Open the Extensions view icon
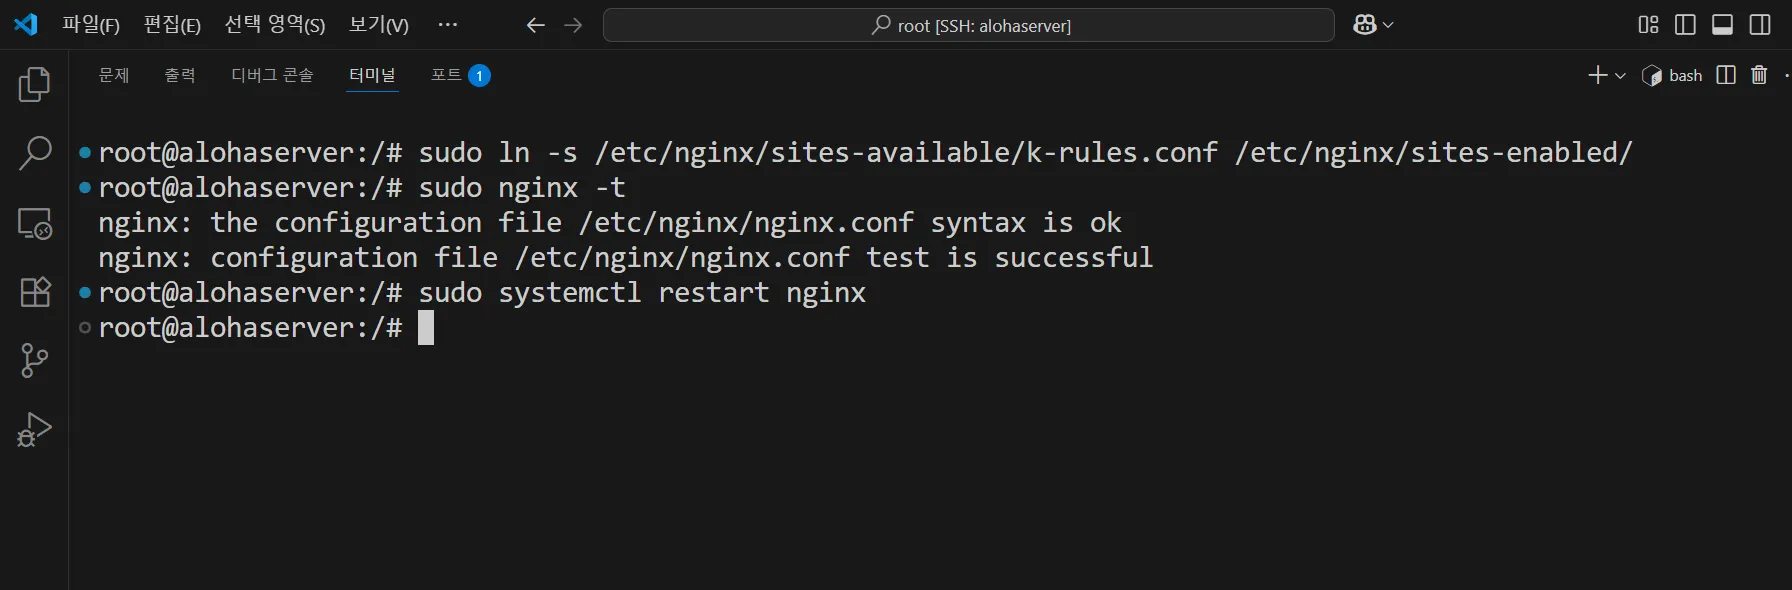1792x590 pixels. (x=35, y=292)
